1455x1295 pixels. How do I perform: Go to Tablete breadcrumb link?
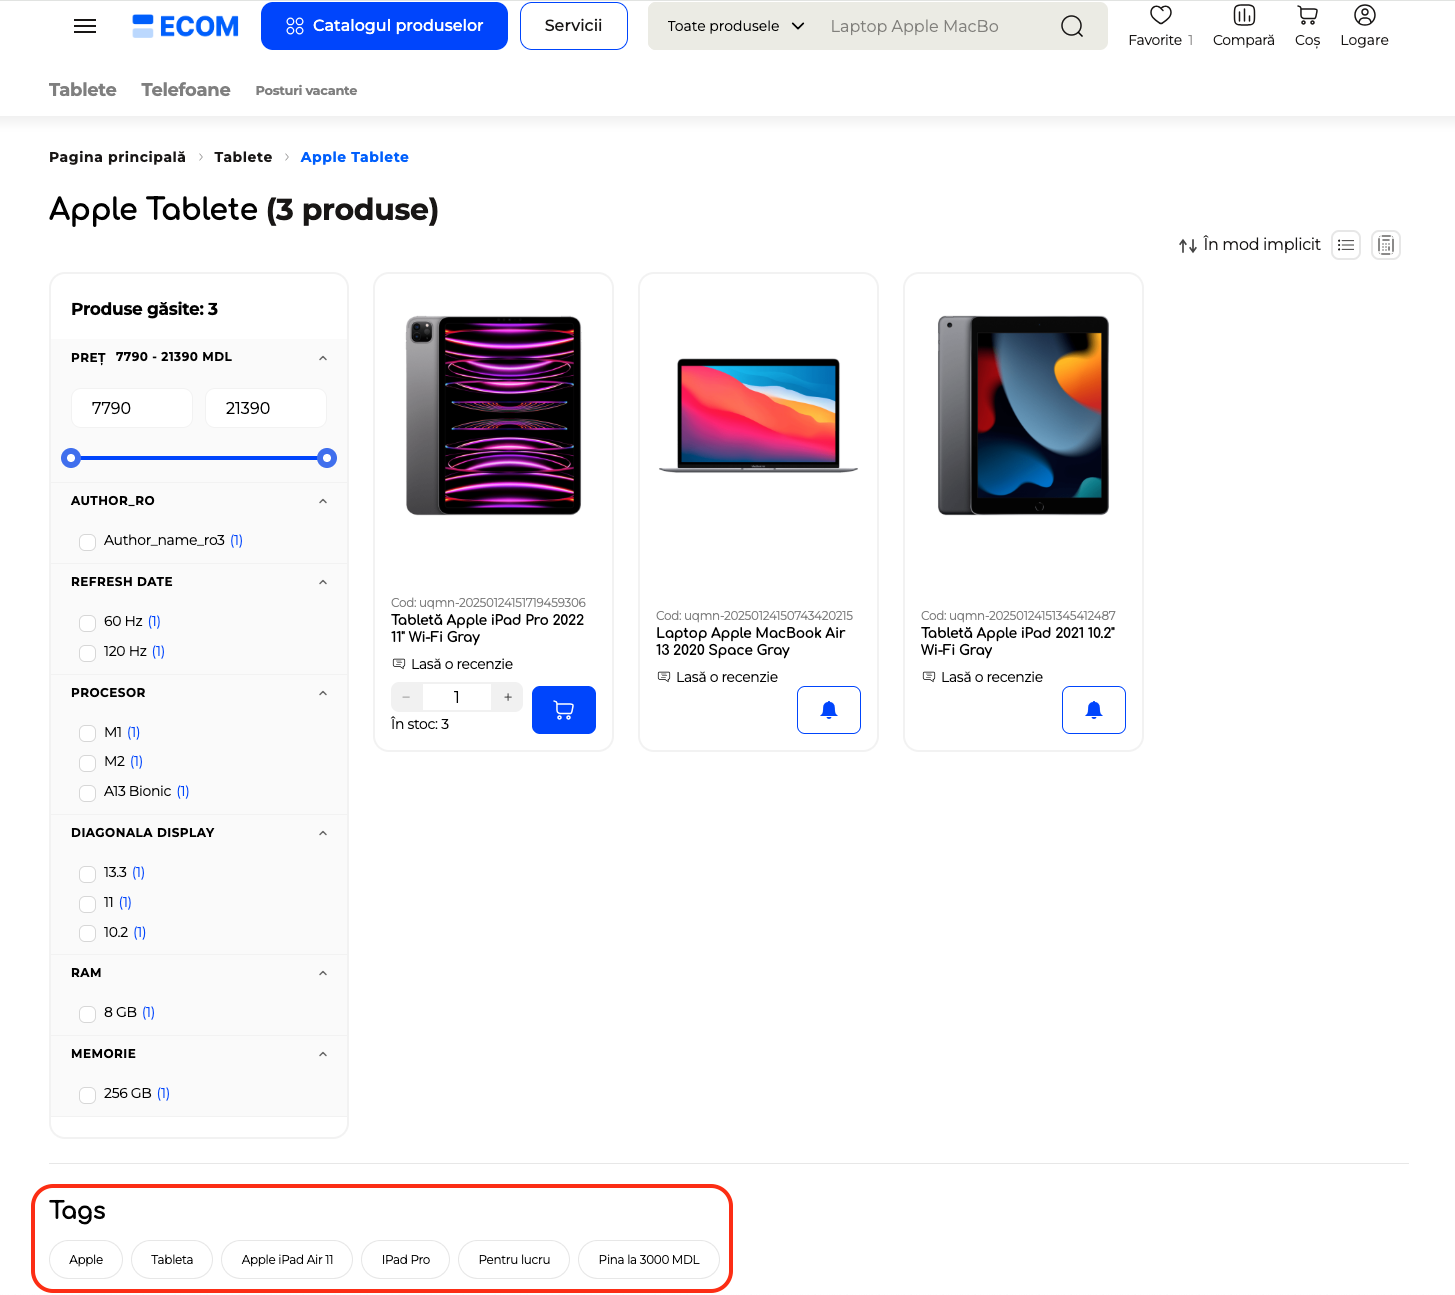pyautogui.click(x=243, y=157)
